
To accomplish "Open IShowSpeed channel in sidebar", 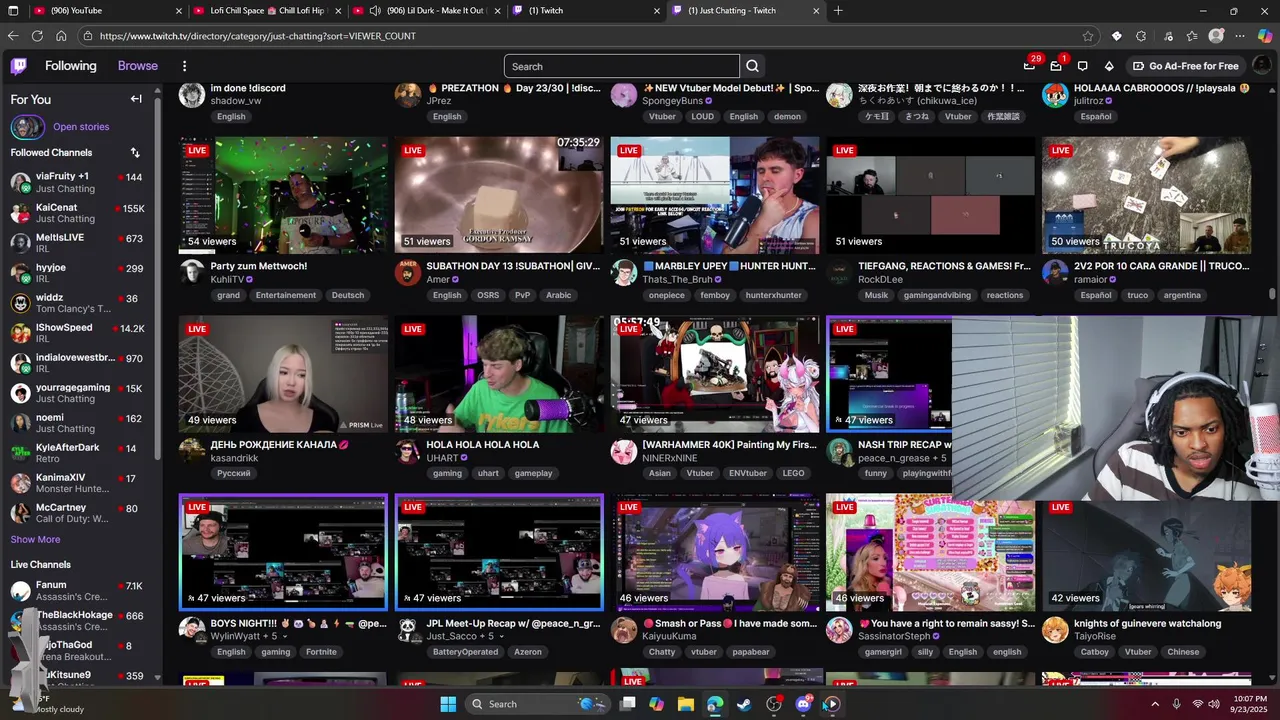I will (x=80, y=333).
